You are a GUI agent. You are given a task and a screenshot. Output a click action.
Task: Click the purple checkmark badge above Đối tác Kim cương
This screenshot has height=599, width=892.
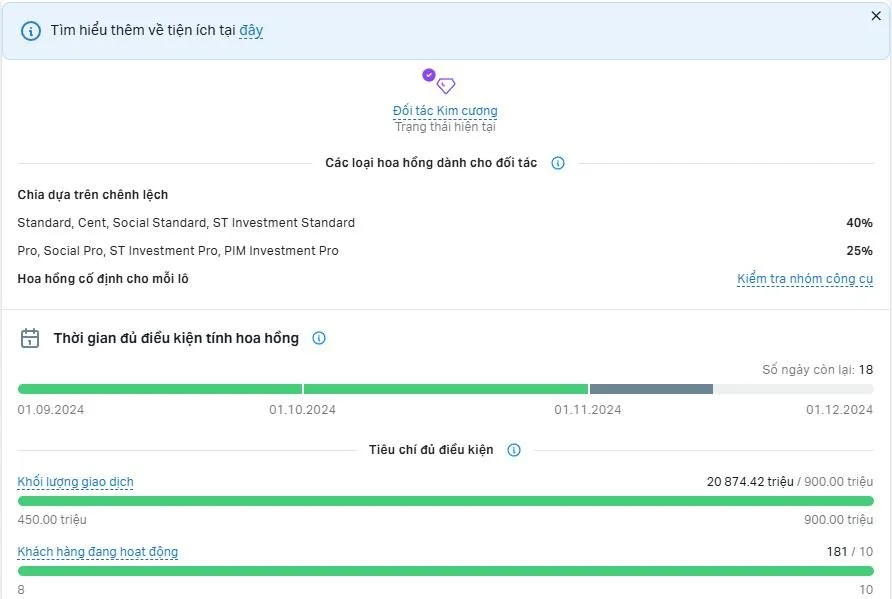tap(429, 74)
